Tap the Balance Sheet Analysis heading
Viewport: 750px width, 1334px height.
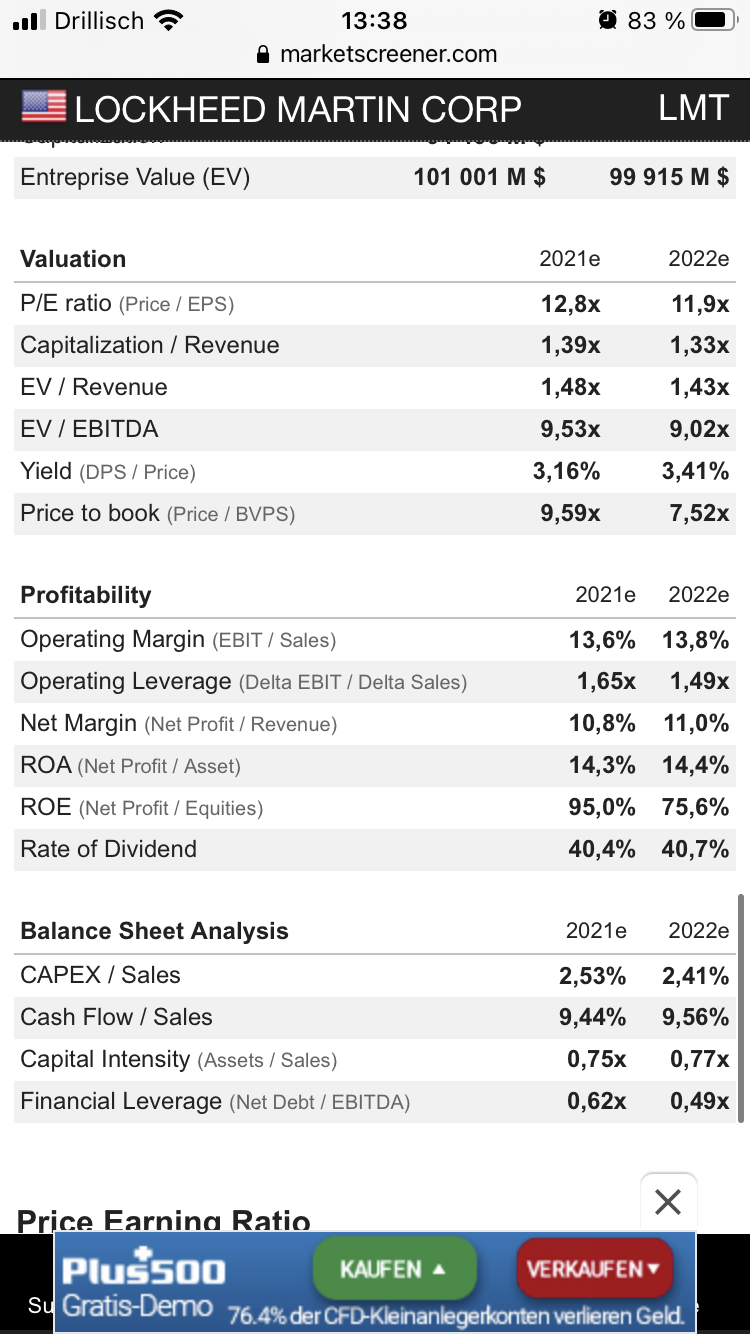(154, 931)
